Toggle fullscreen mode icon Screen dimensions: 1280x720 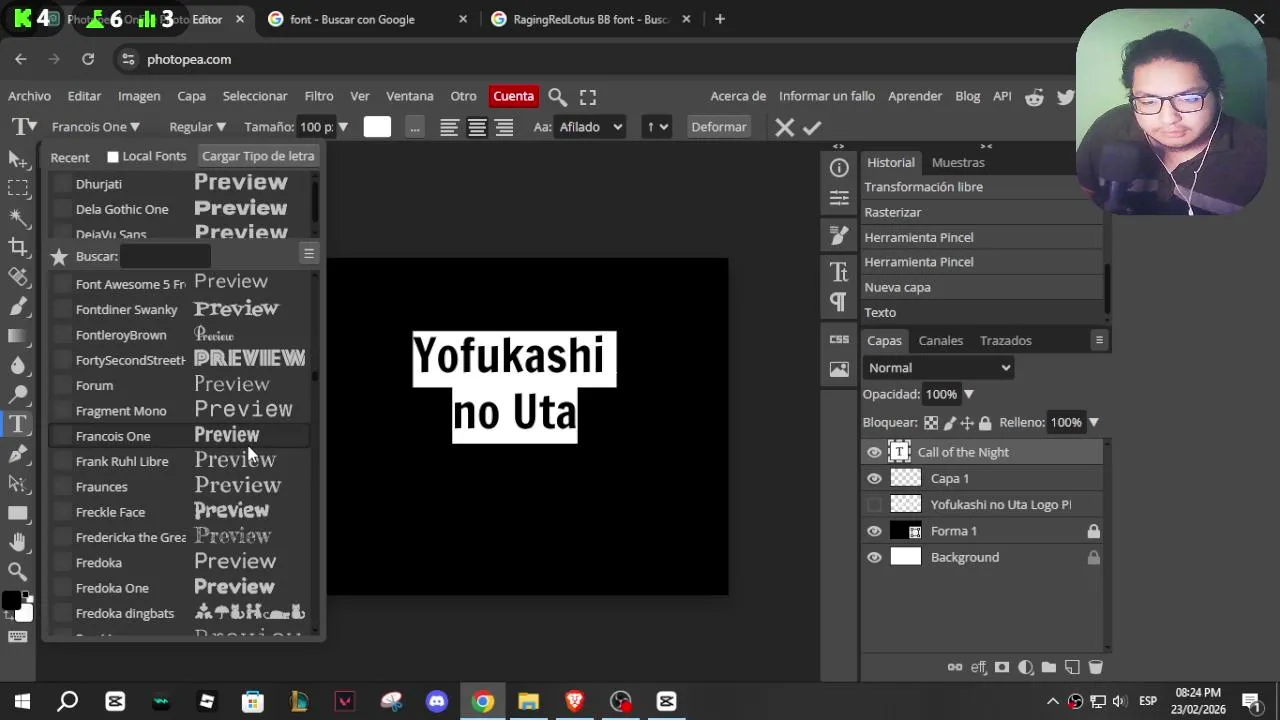point(588,97)
